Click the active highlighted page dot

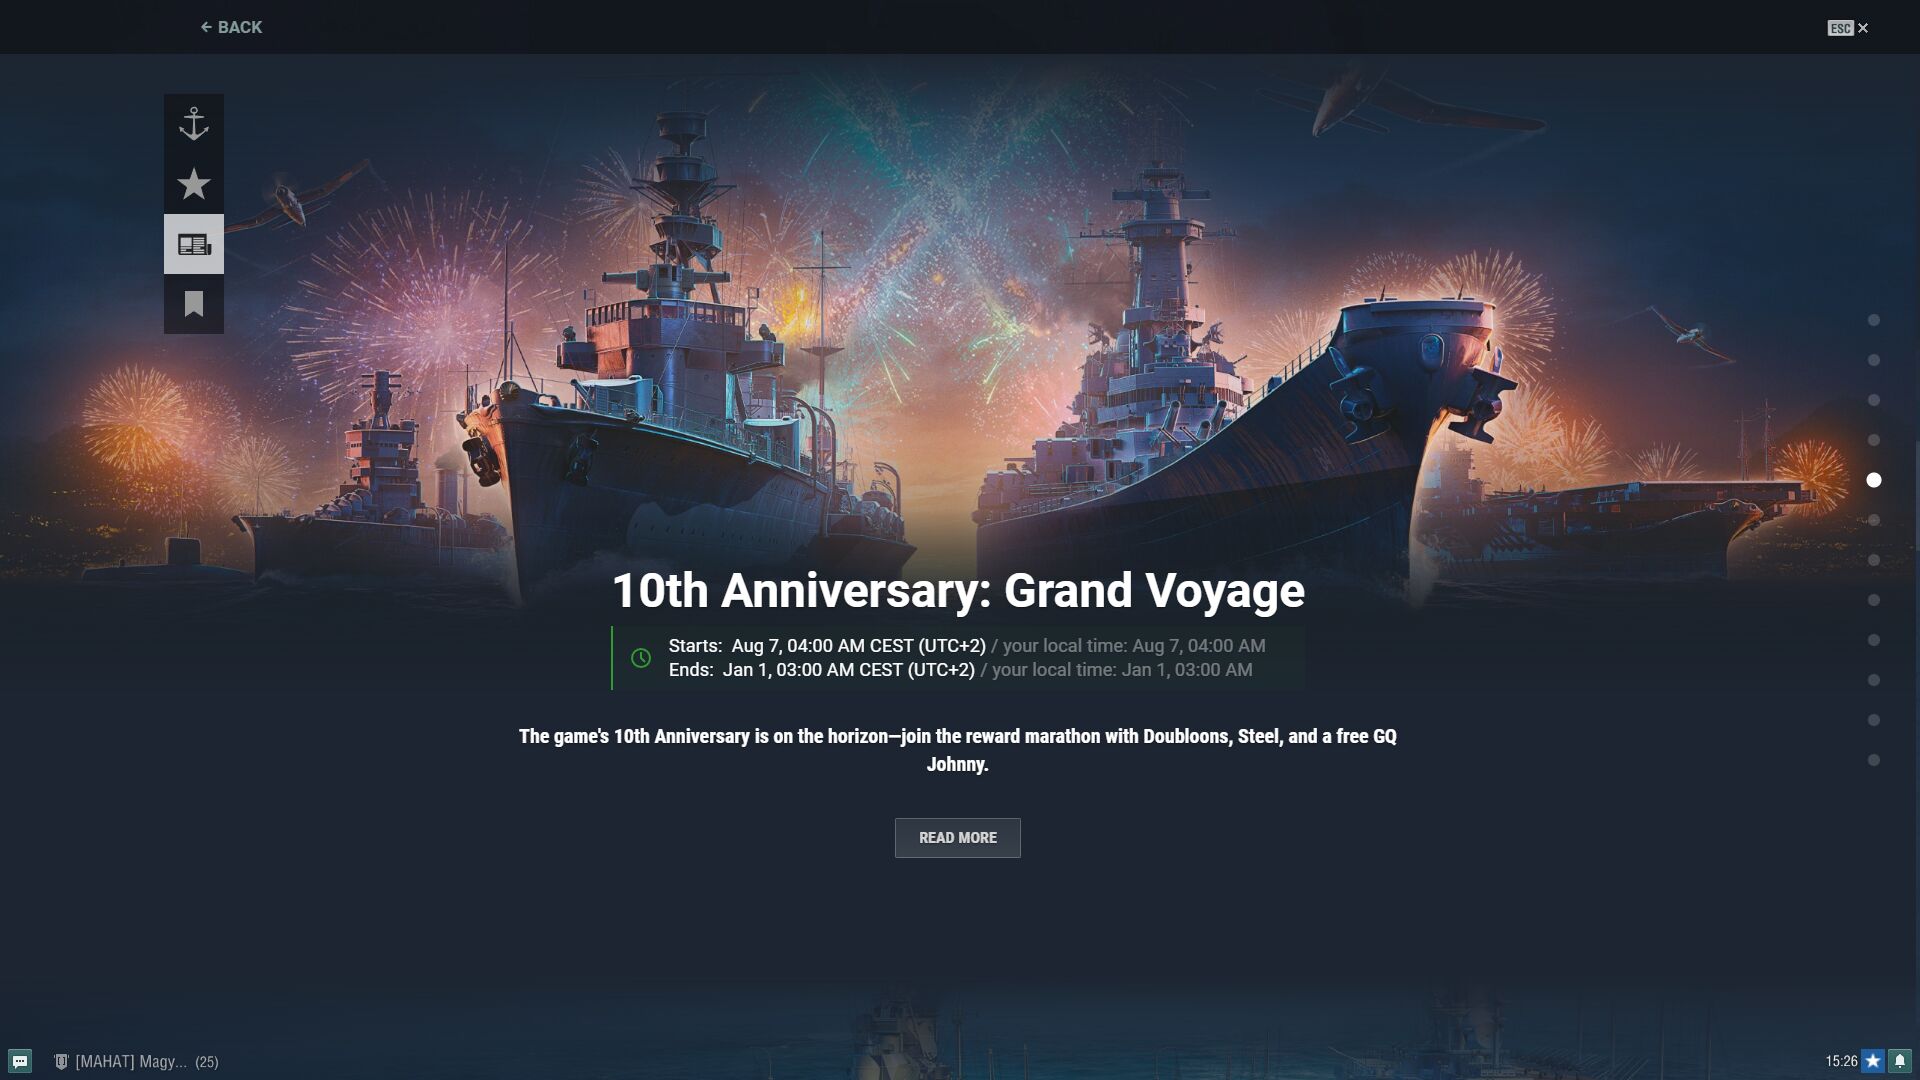[x=1874, y=480]
